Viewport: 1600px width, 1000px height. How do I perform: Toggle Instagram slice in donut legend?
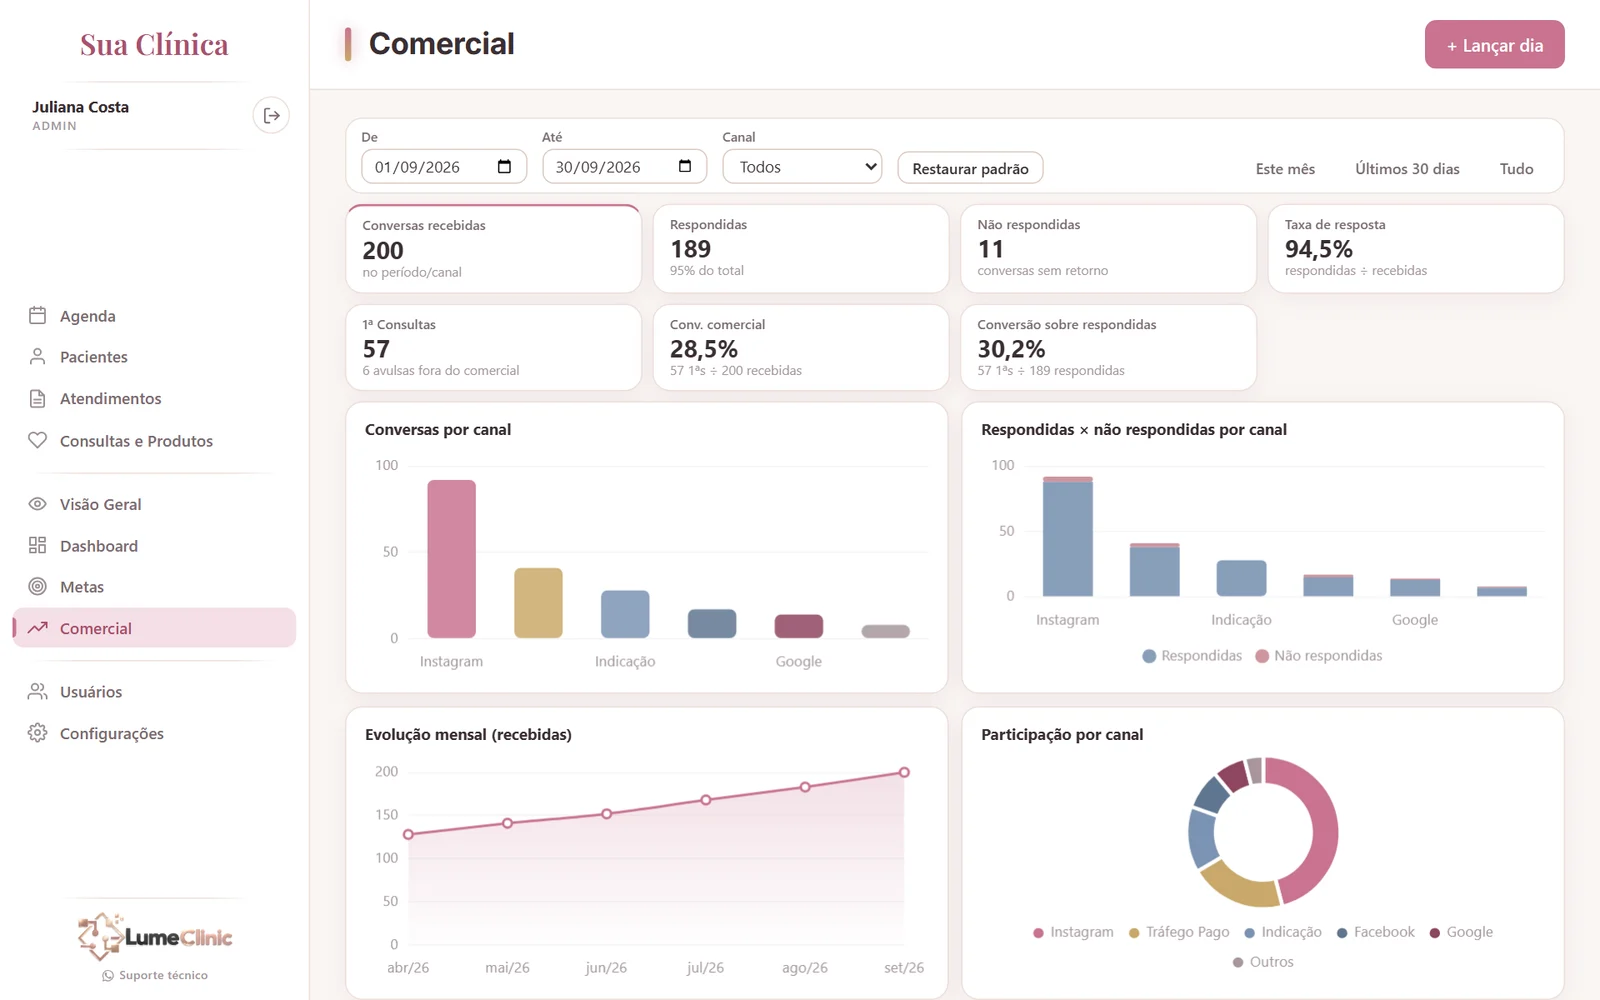click(1073, 932)
